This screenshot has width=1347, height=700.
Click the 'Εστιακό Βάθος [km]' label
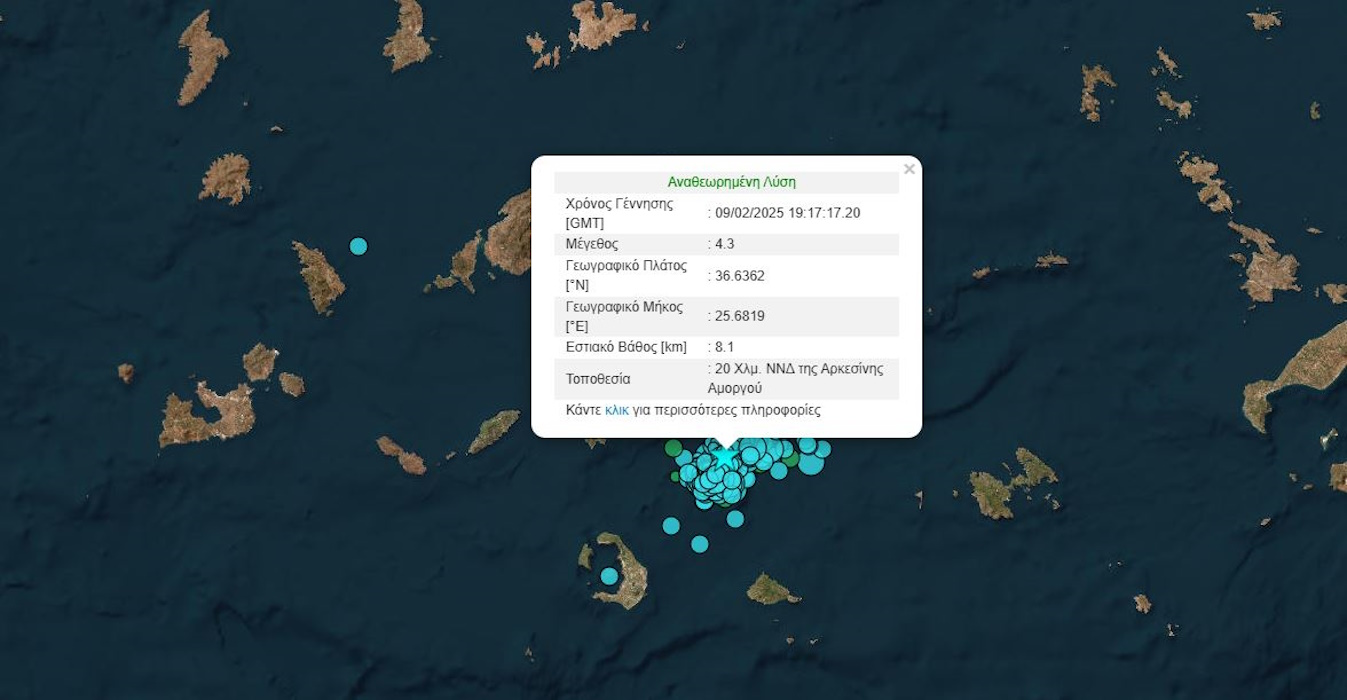click(x=626, y=347)
